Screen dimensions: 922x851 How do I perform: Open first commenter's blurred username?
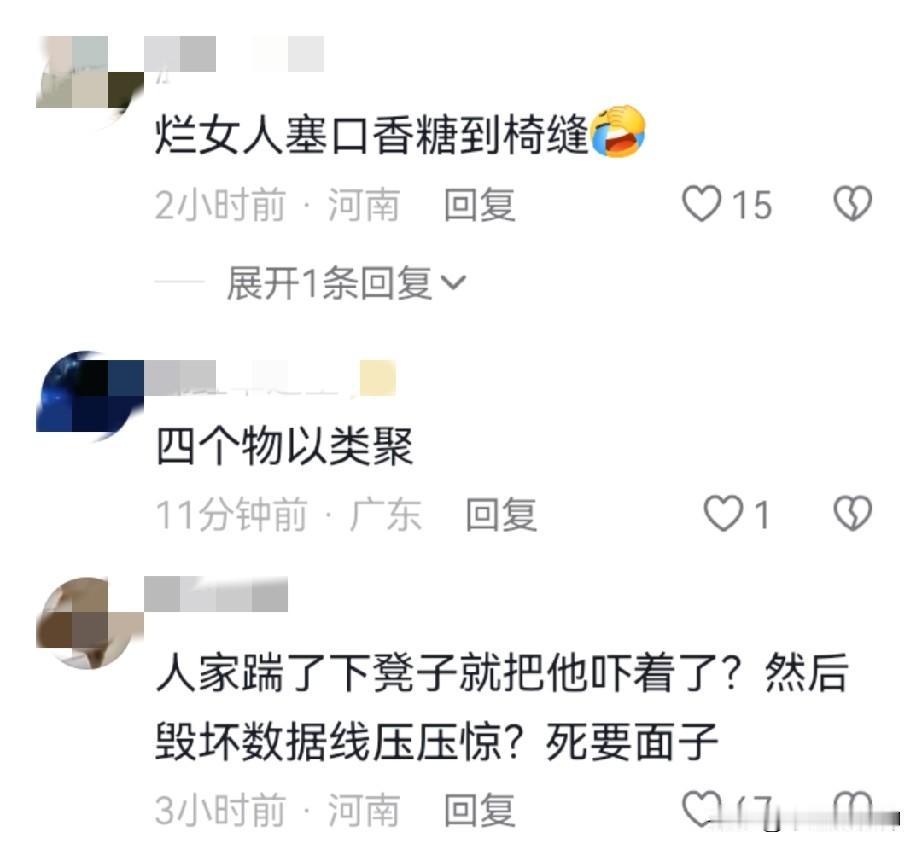(x=234, y=54)
